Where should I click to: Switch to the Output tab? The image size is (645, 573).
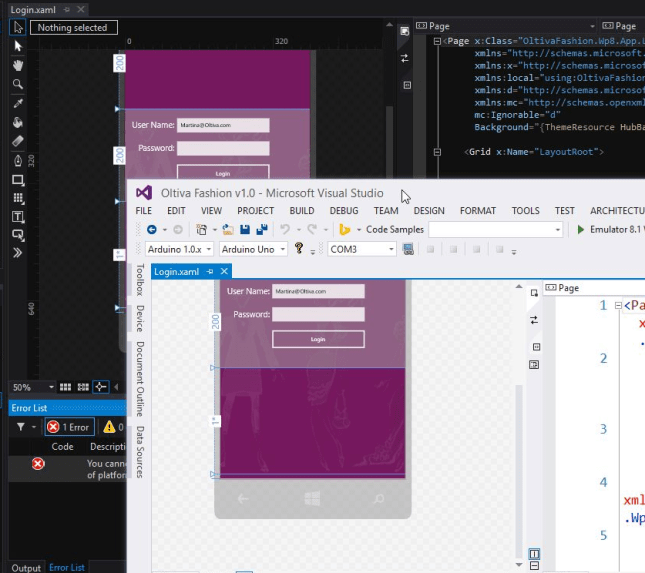26,567
